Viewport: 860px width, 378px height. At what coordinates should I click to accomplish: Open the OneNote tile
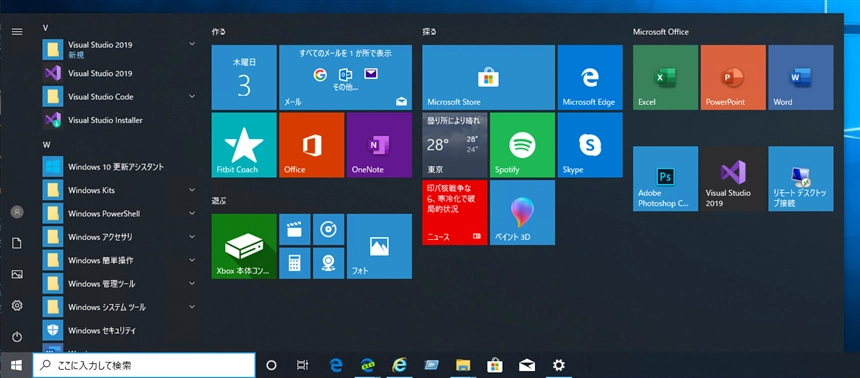[x=380, y=145]
